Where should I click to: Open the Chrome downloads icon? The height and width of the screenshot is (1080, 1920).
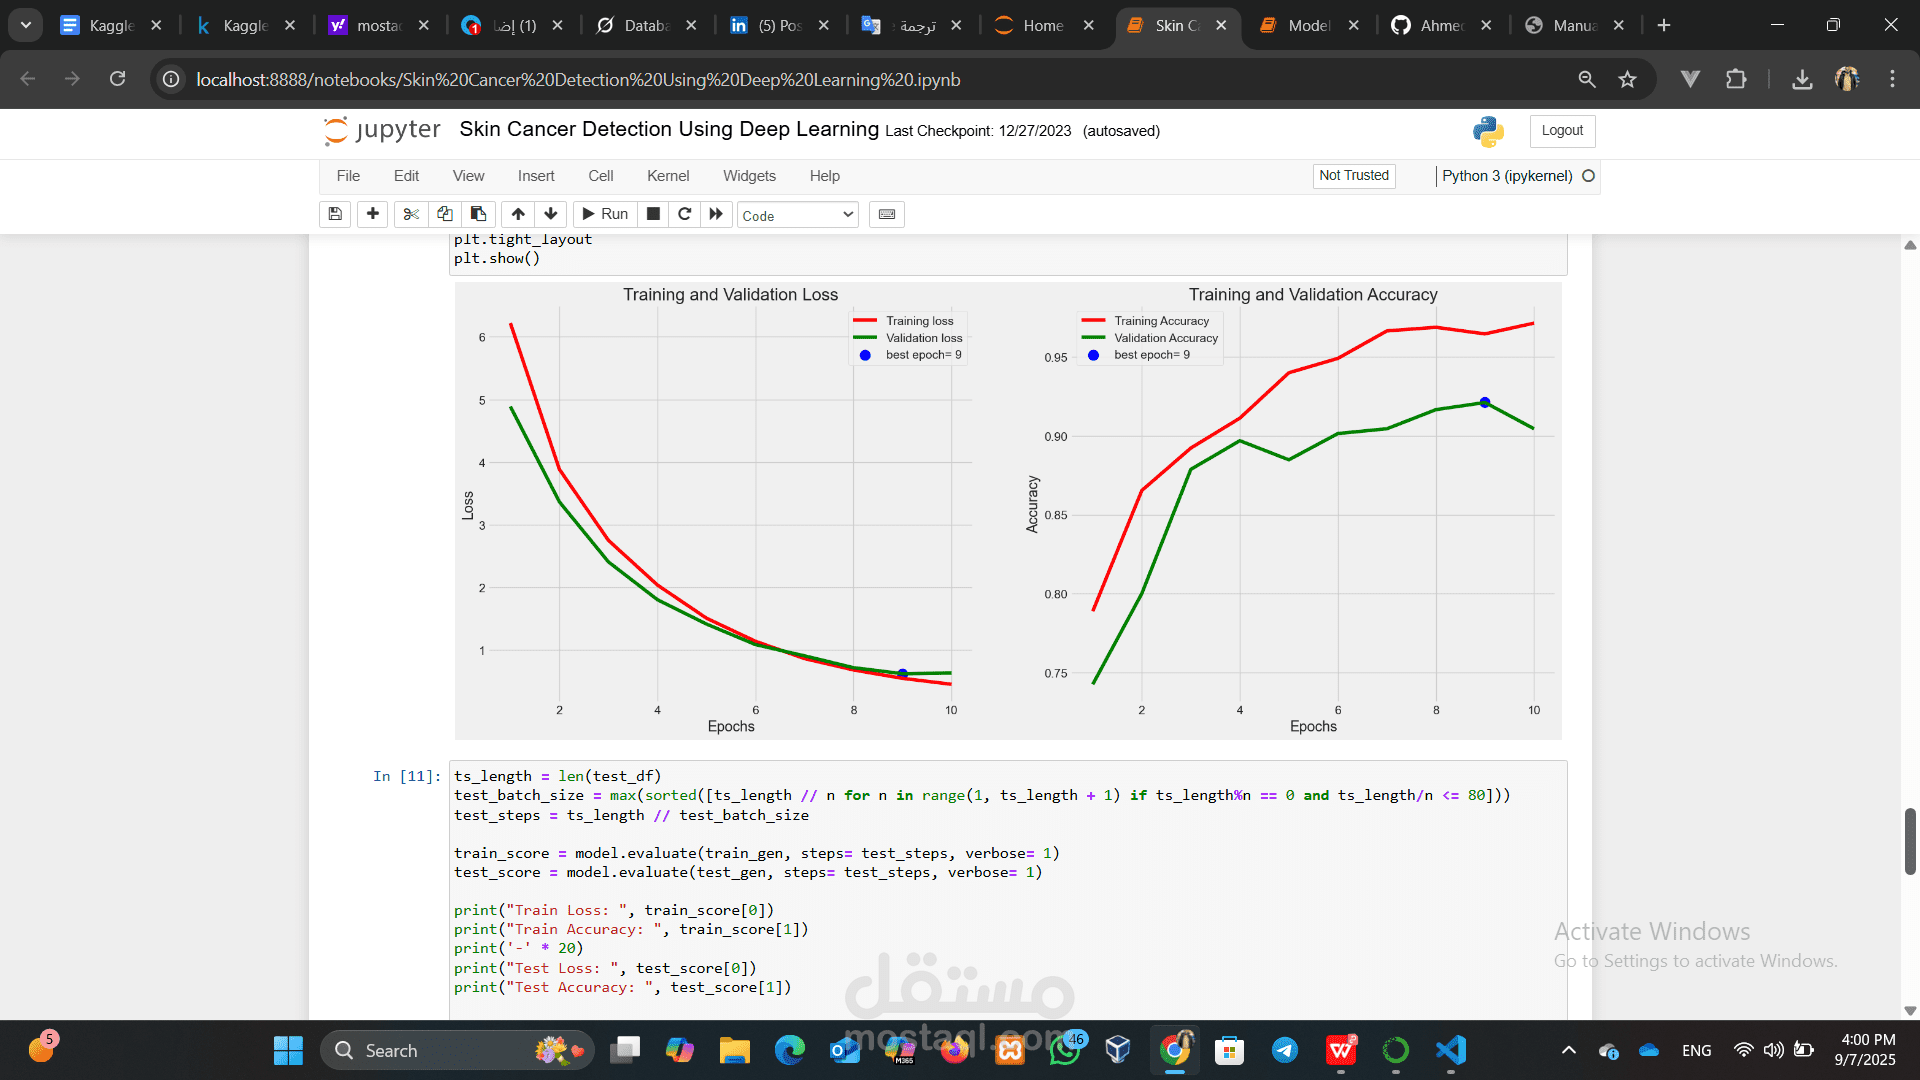click(1802, 79)
